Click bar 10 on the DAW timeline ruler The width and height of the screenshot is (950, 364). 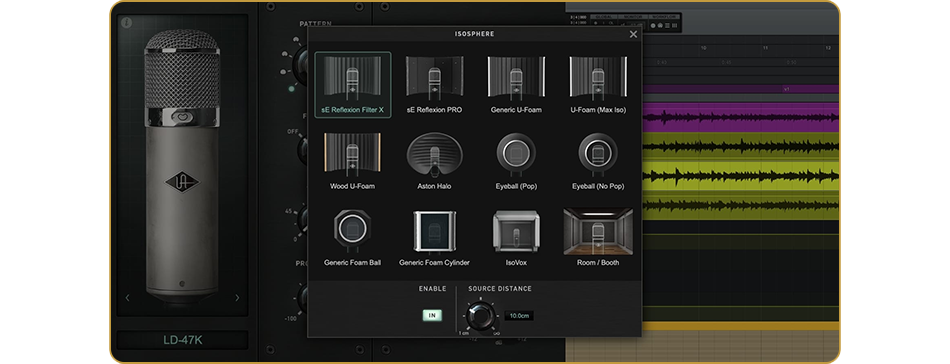703,48
